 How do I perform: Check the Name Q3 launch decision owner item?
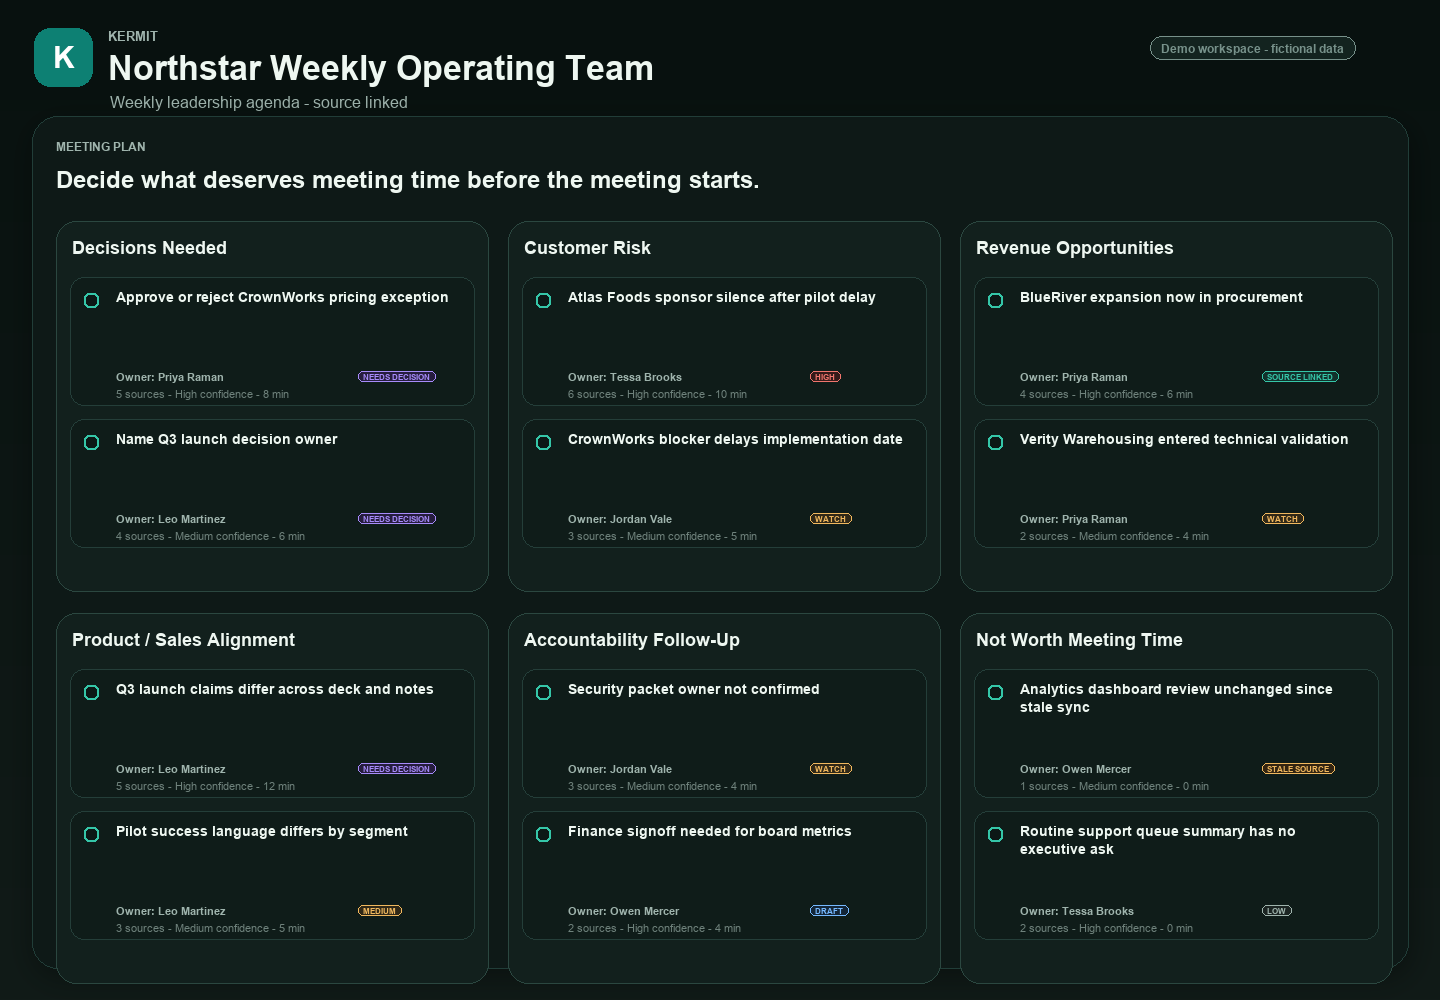tap(92, 442)
